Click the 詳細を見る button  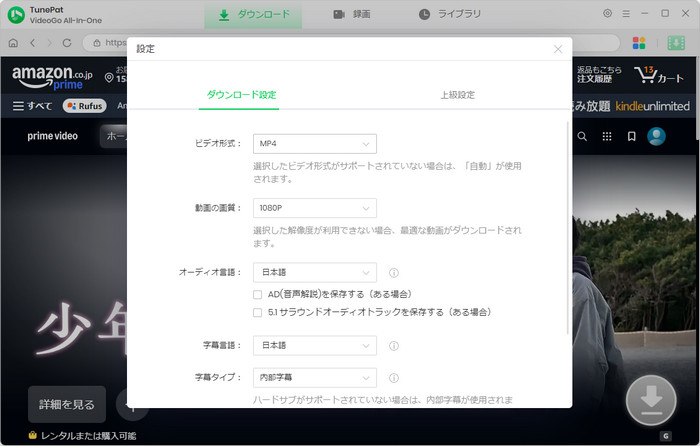pos(67,404)
